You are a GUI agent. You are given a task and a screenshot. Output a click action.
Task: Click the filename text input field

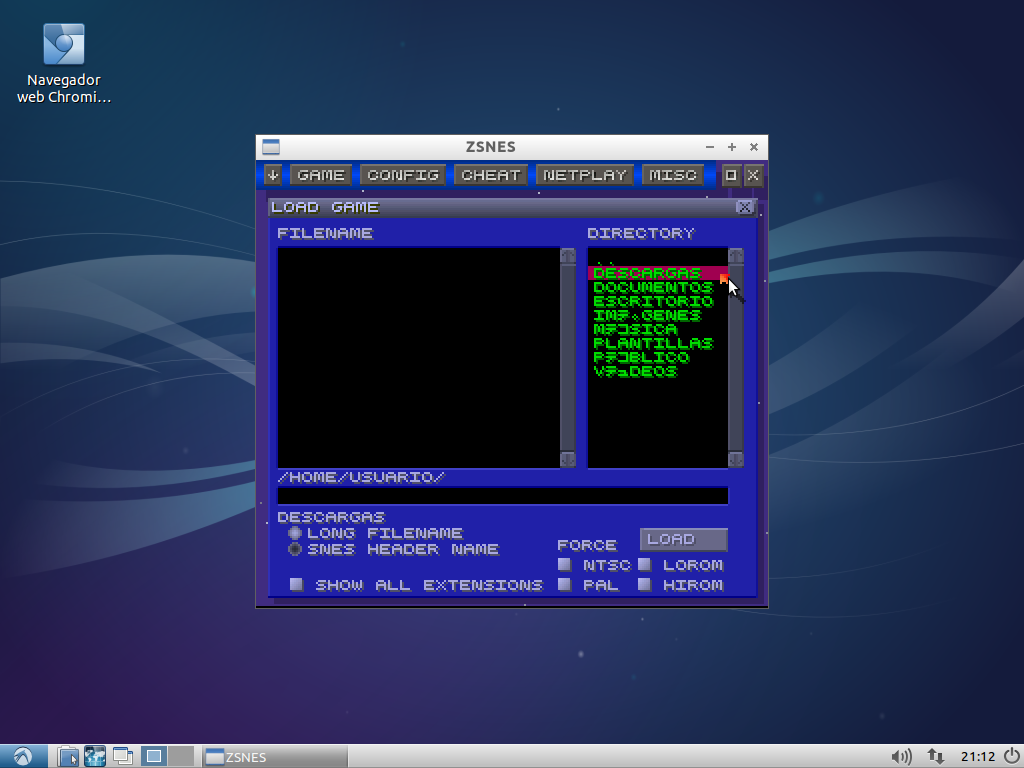(502, 496)
